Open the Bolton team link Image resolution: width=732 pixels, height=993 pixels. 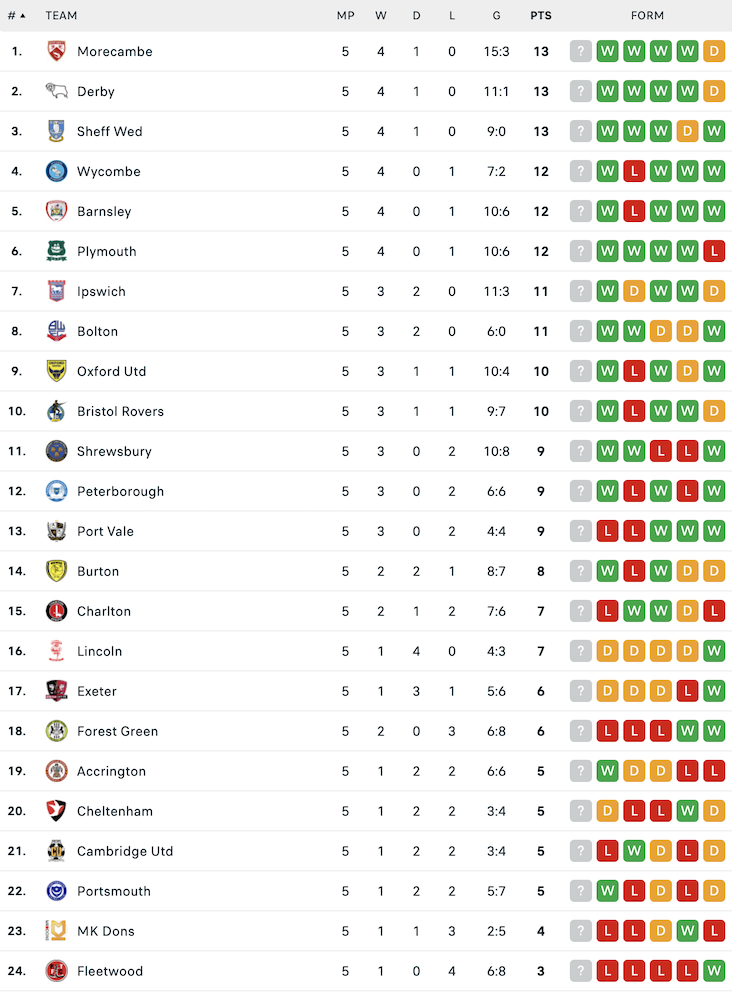(x=98, y=331)
